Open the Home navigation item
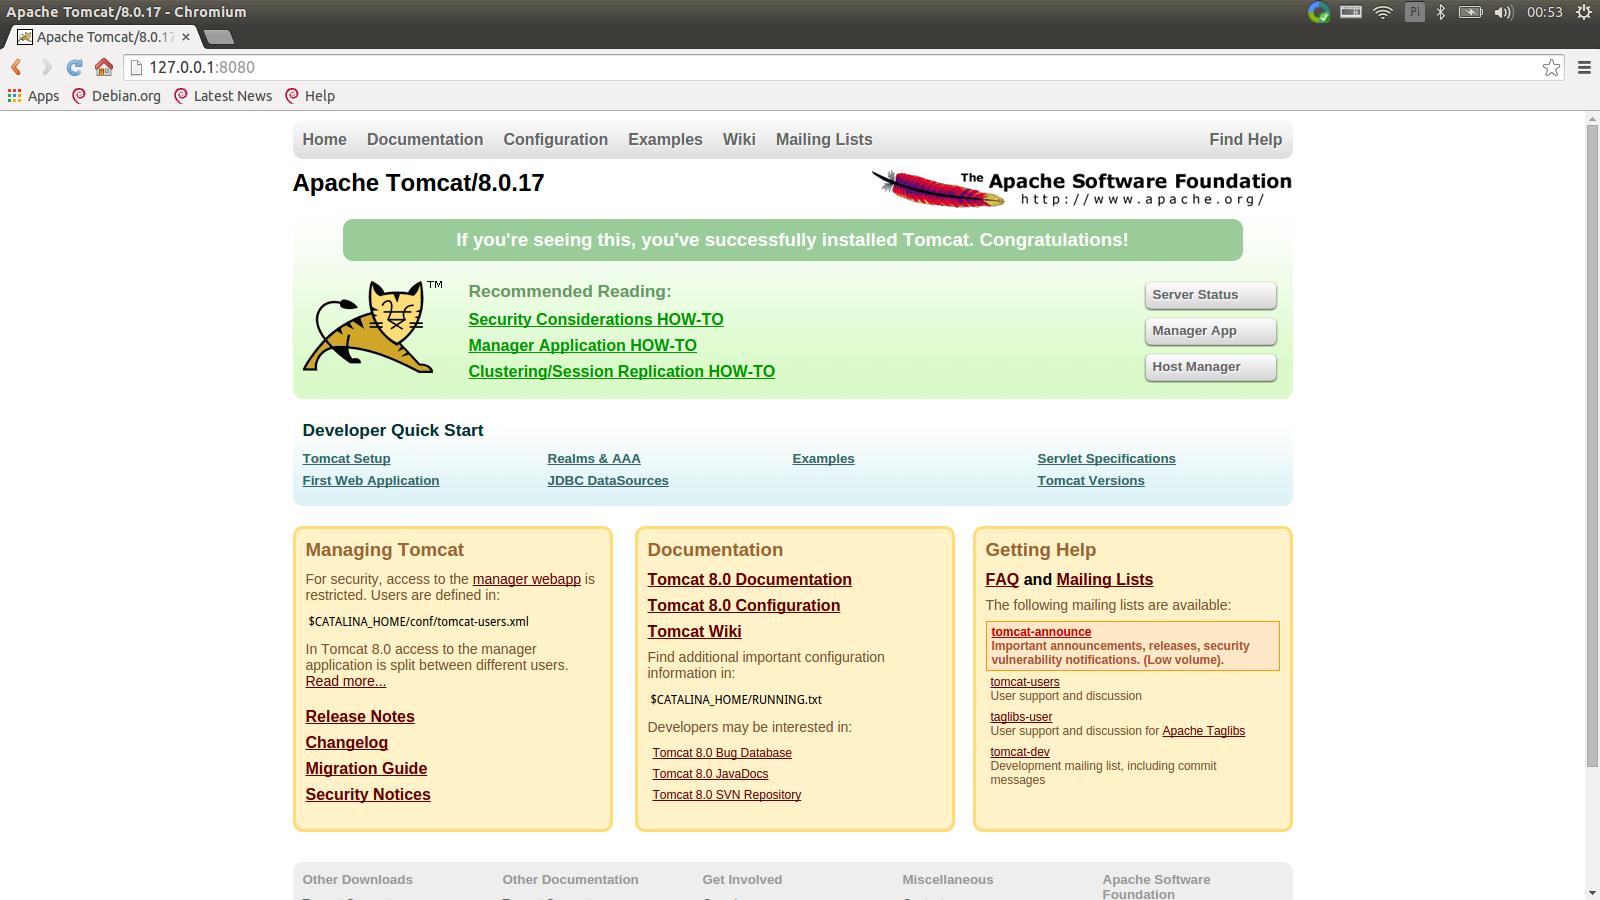This screenshot has width=1600, height=900. click(324, 140)
